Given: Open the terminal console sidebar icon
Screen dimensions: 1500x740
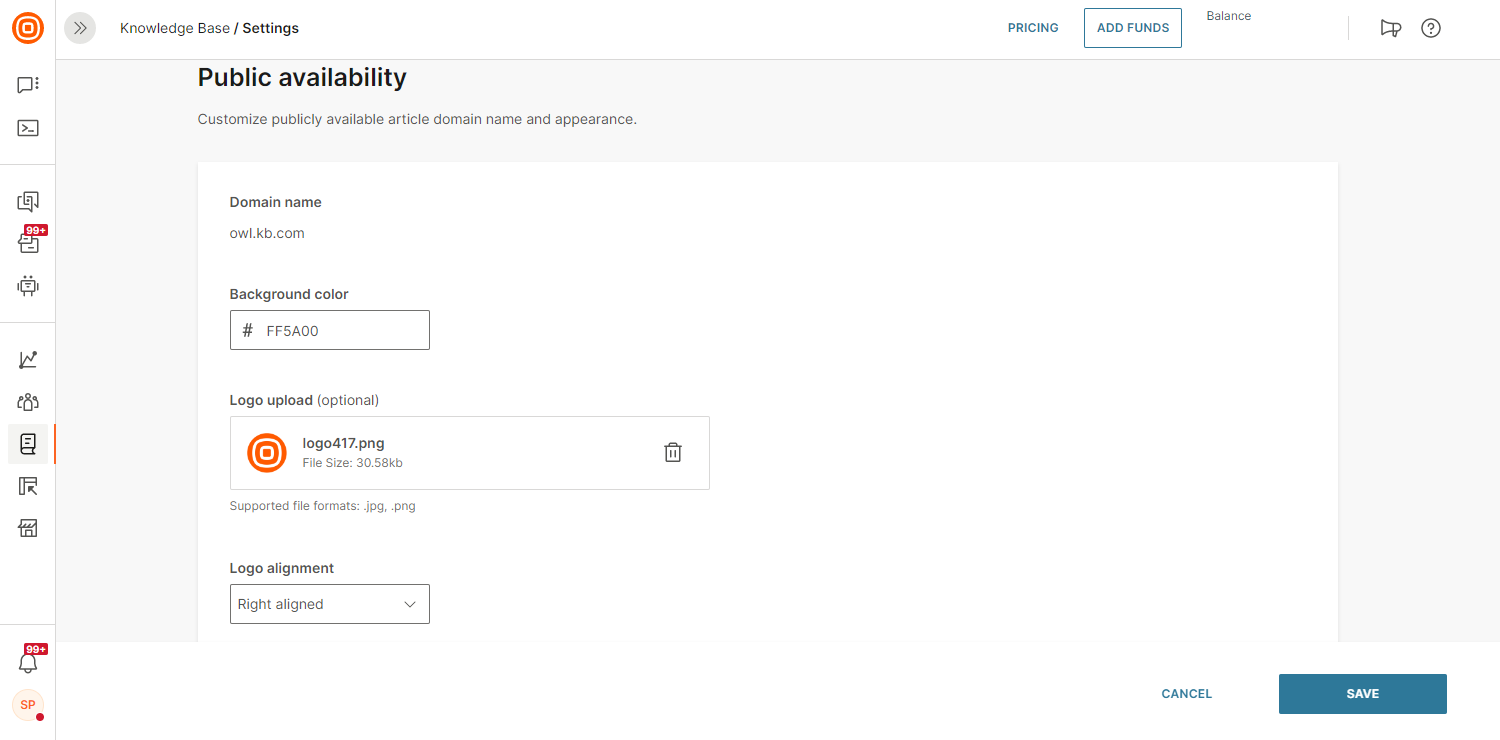Looking at the screenshot, I should [28, 128].
